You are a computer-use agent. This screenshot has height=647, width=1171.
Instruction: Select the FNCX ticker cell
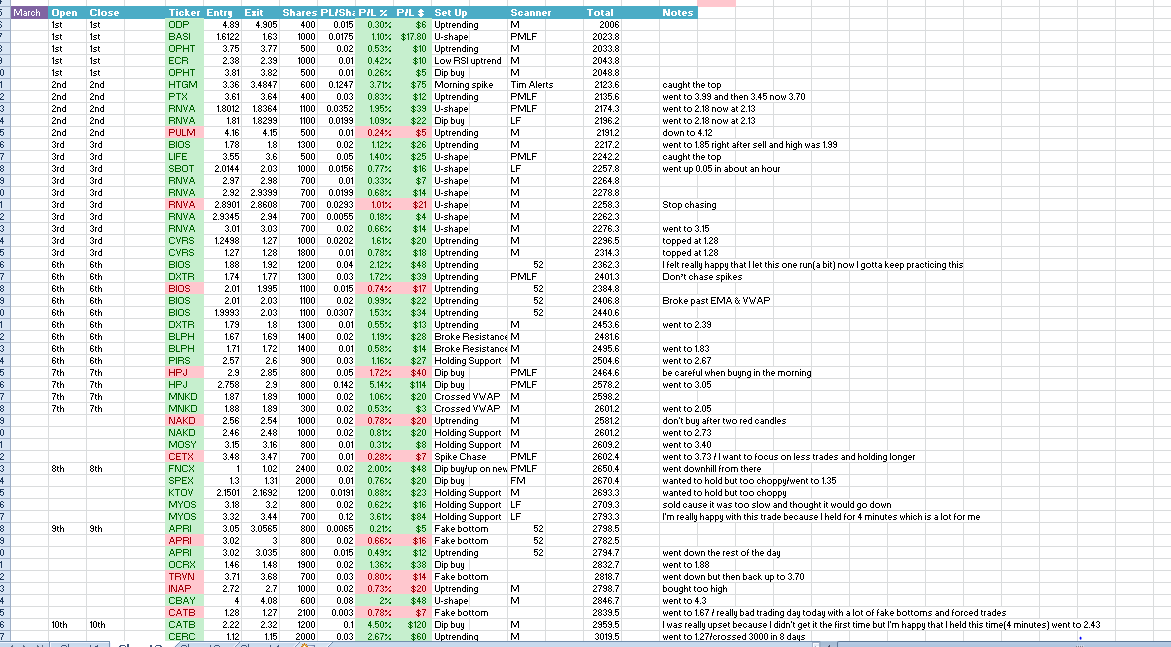point(184,468)
